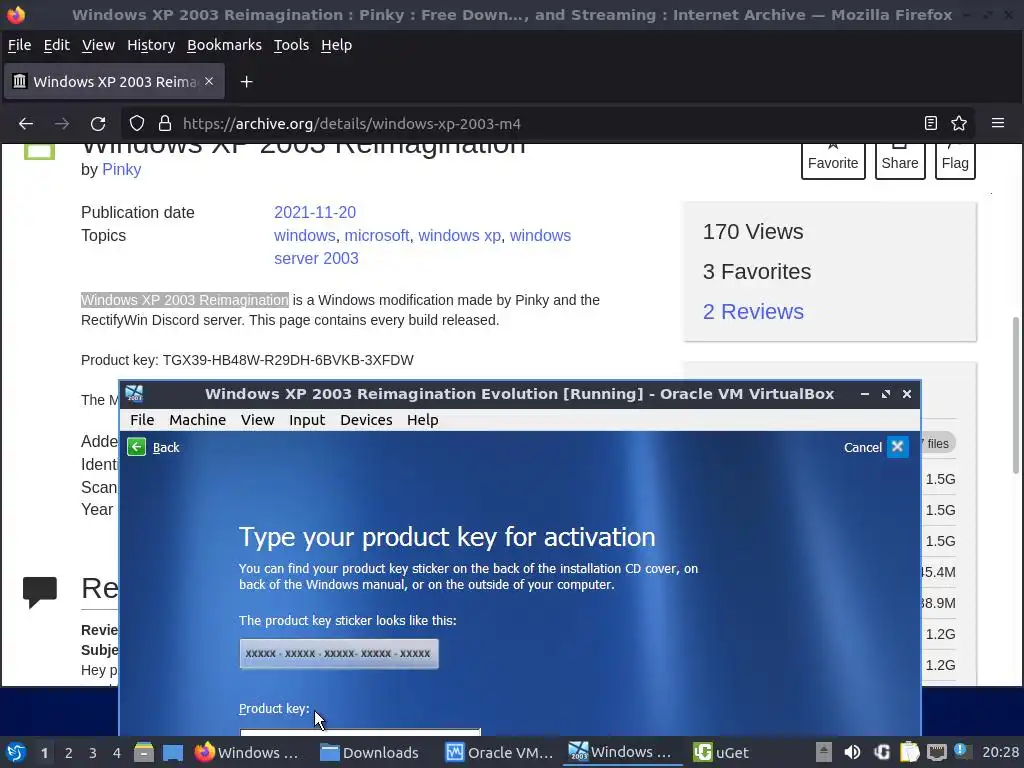
Task: Click the microsoft topic link
Action: tap(376, 235)
